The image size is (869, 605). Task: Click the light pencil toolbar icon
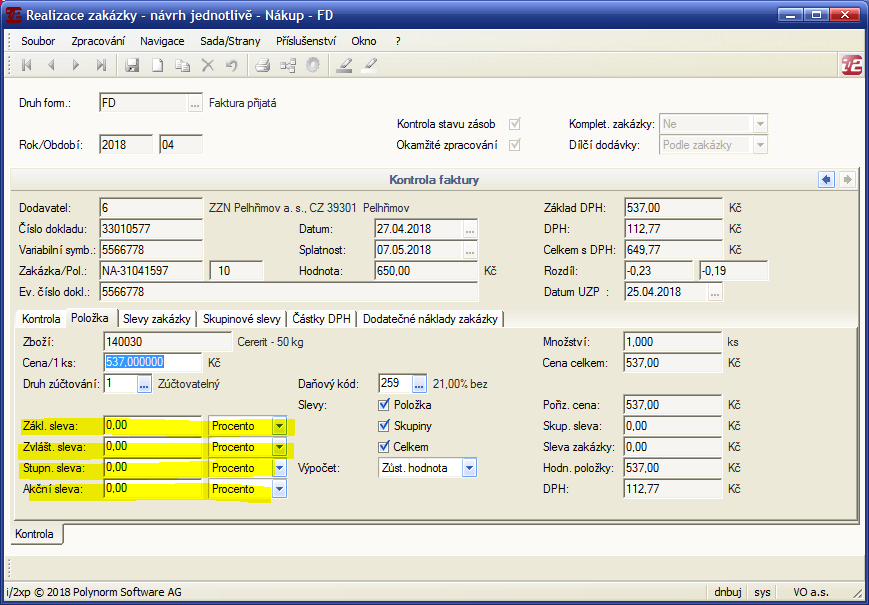tap(369, 65)
